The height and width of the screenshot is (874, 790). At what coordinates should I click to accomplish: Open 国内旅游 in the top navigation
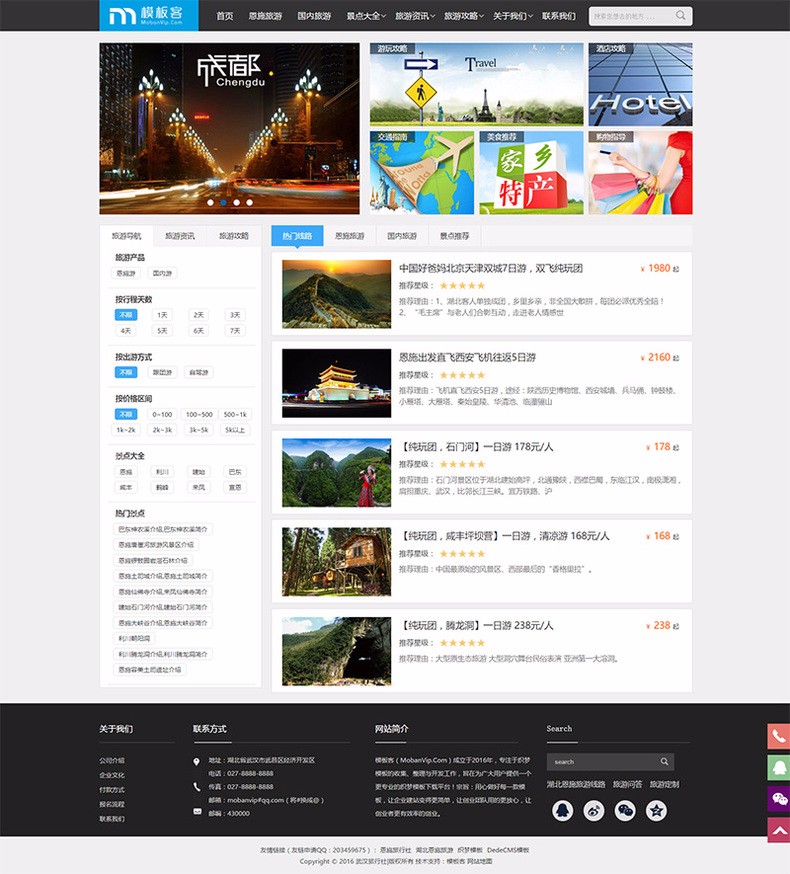[314, 16]
